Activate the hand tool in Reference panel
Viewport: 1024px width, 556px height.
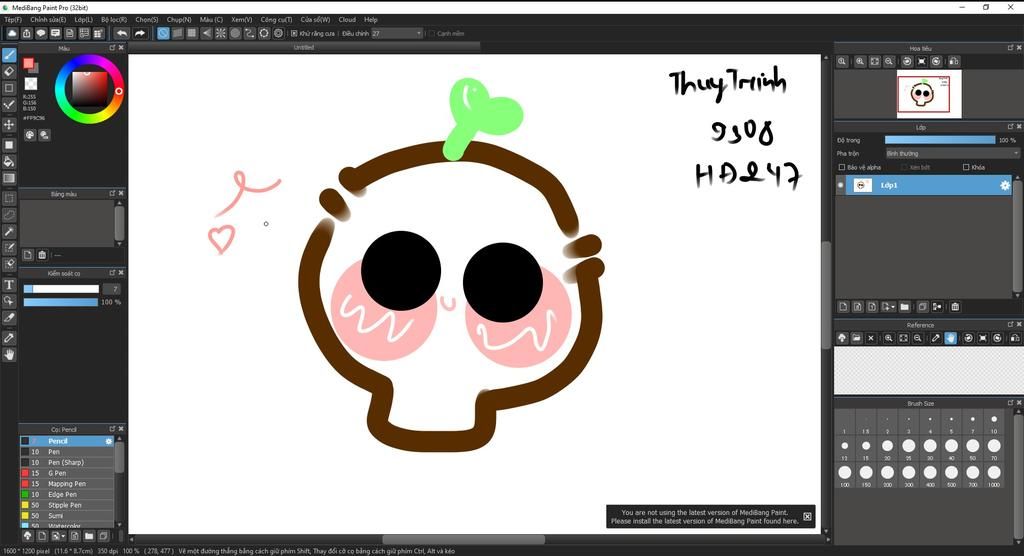pyautogui.click(x=950, y=338)
